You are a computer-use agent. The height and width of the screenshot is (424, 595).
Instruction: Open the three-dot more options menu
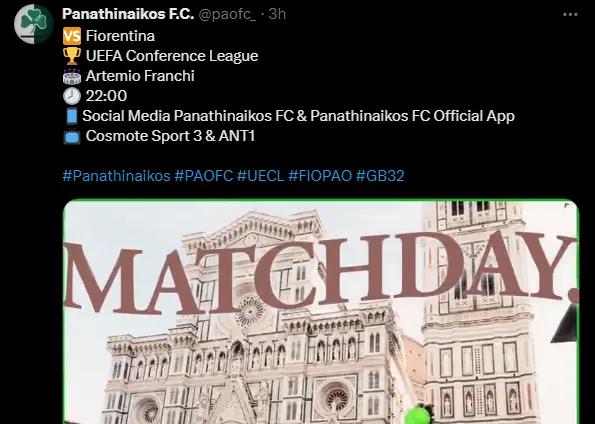(570, 14)
